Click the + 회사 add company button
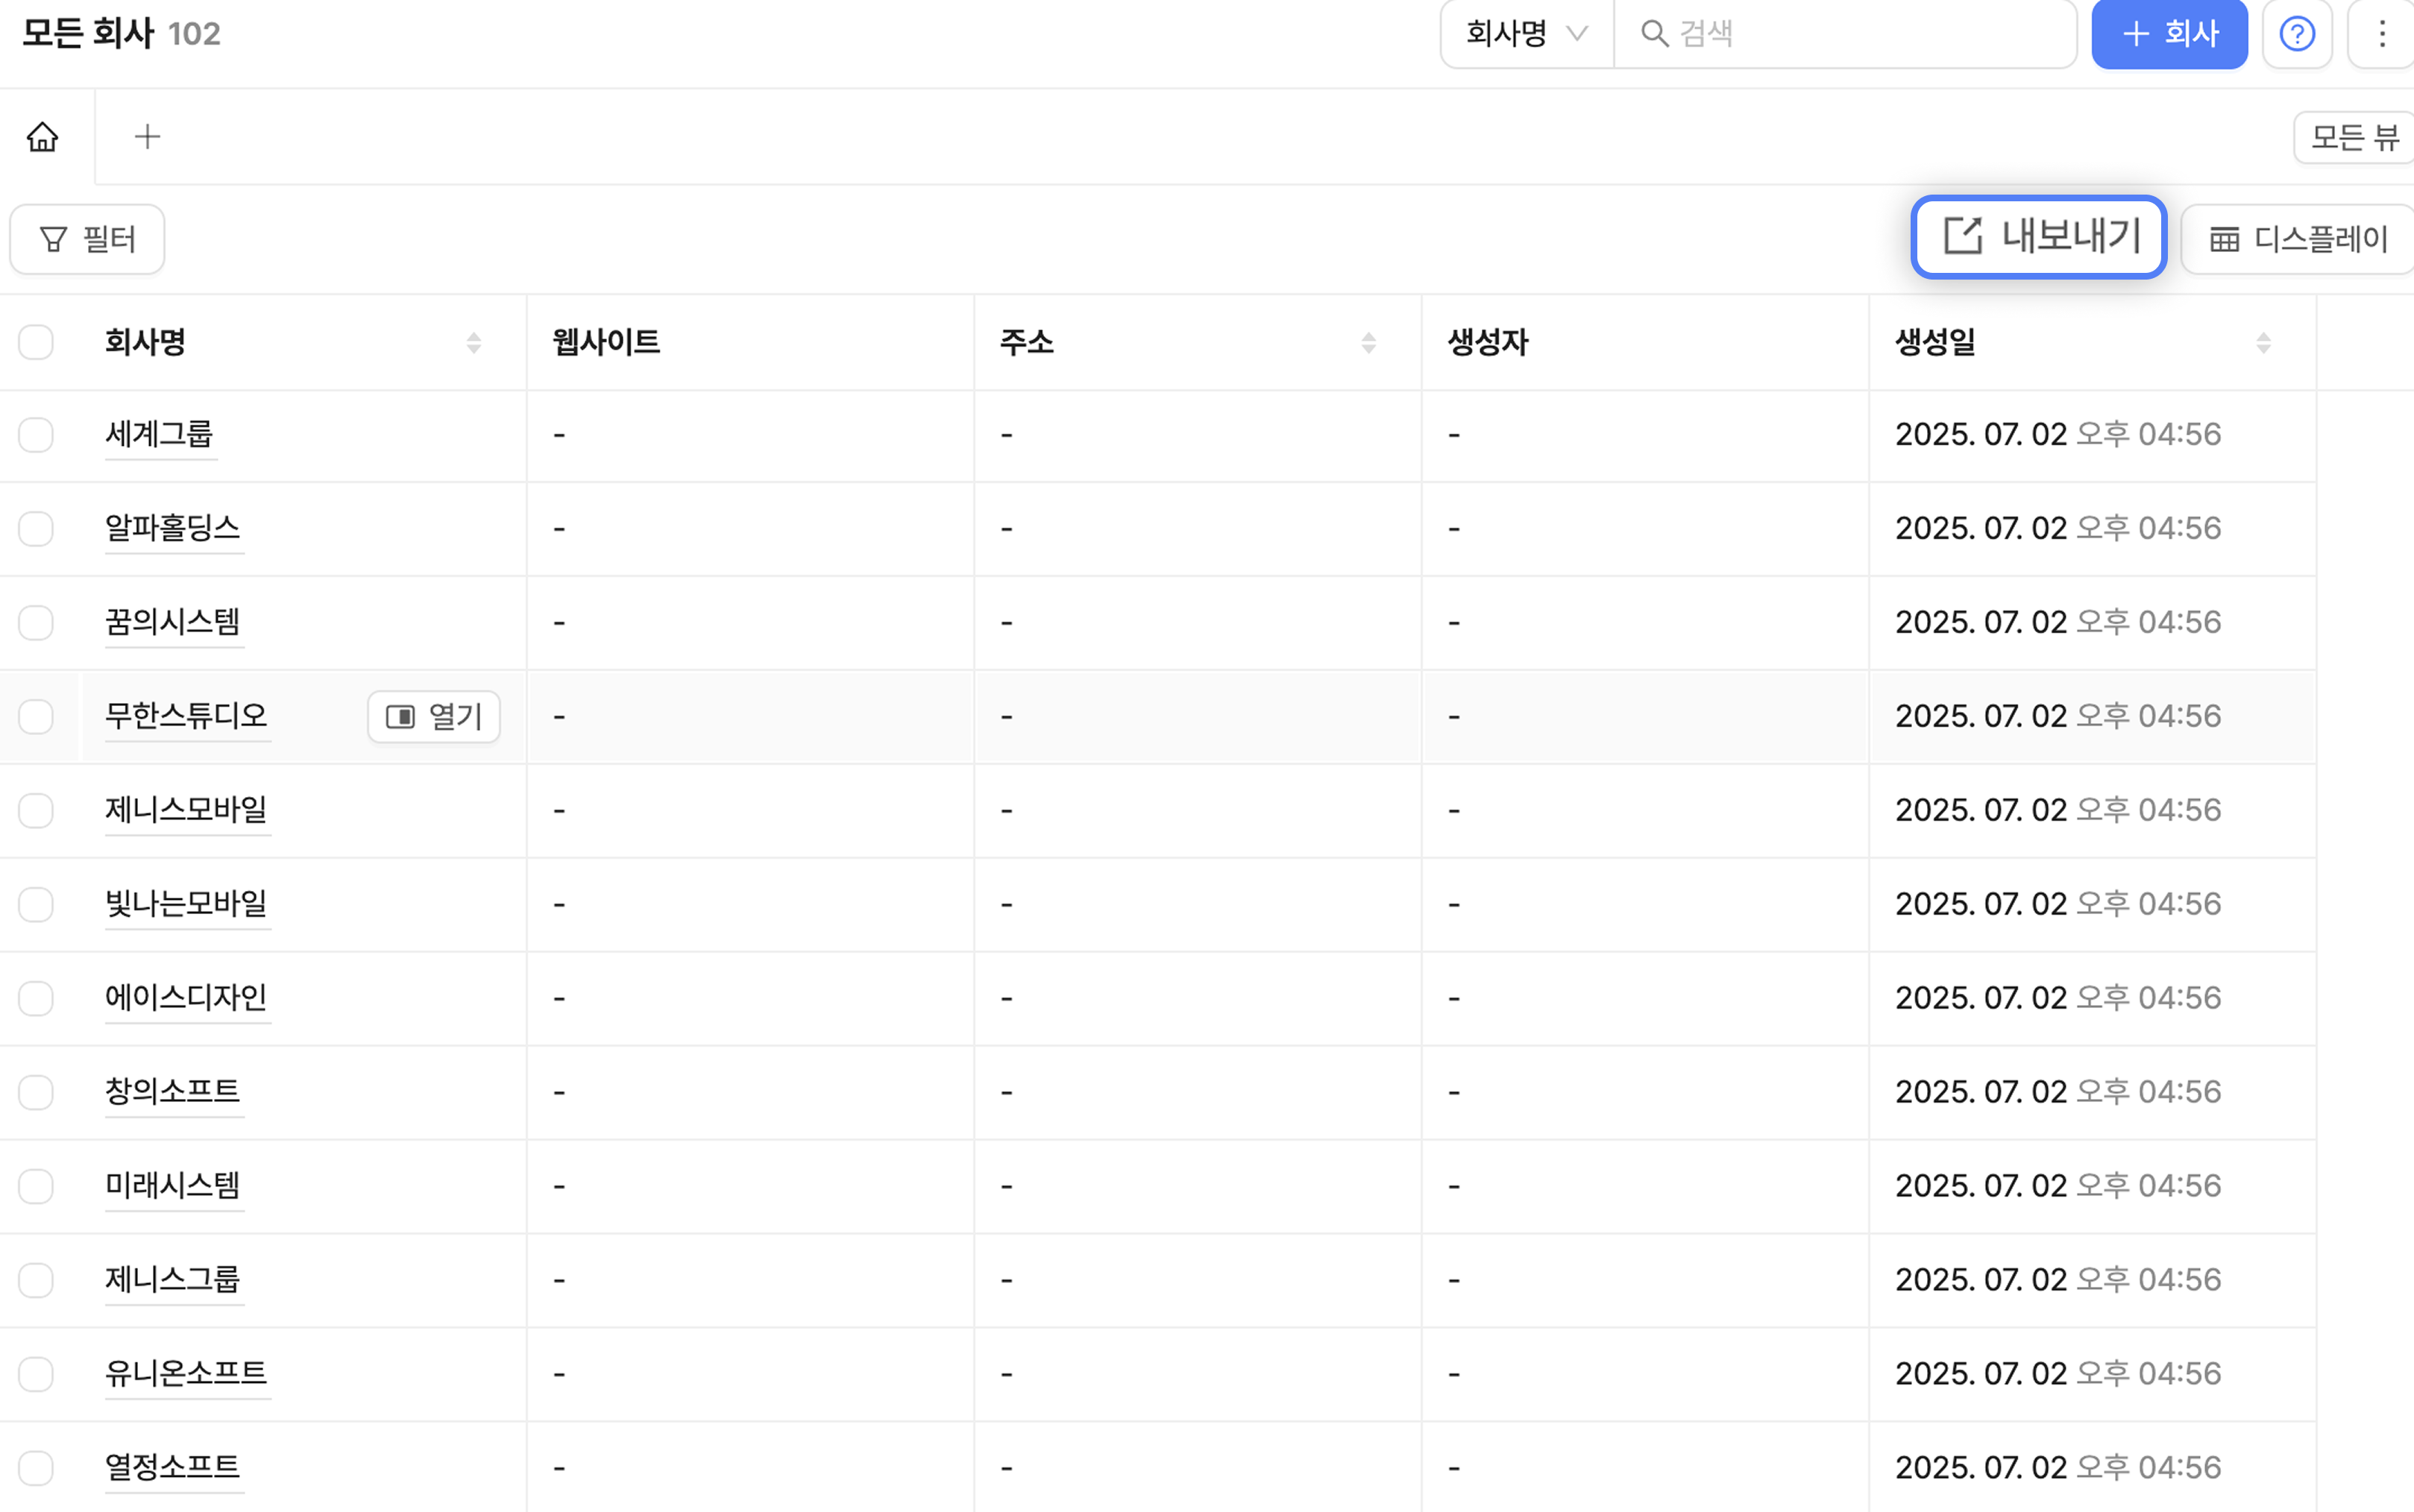The image size is (2414, 1512). click(2168, 34)
